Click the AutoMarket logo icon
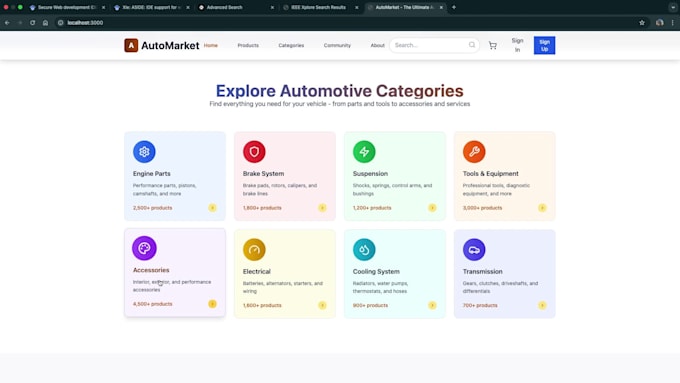680x383 pixels. [131, 45]
